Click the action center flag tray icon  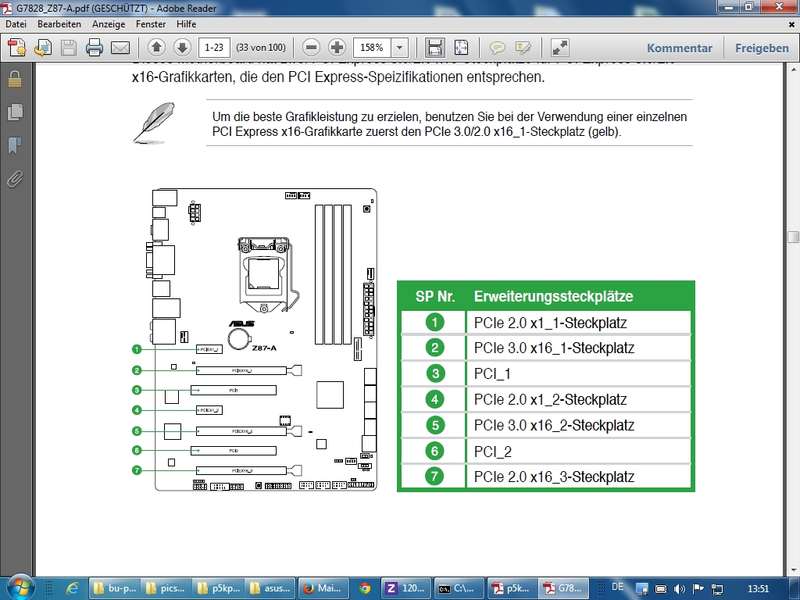[x=698, y=589]
